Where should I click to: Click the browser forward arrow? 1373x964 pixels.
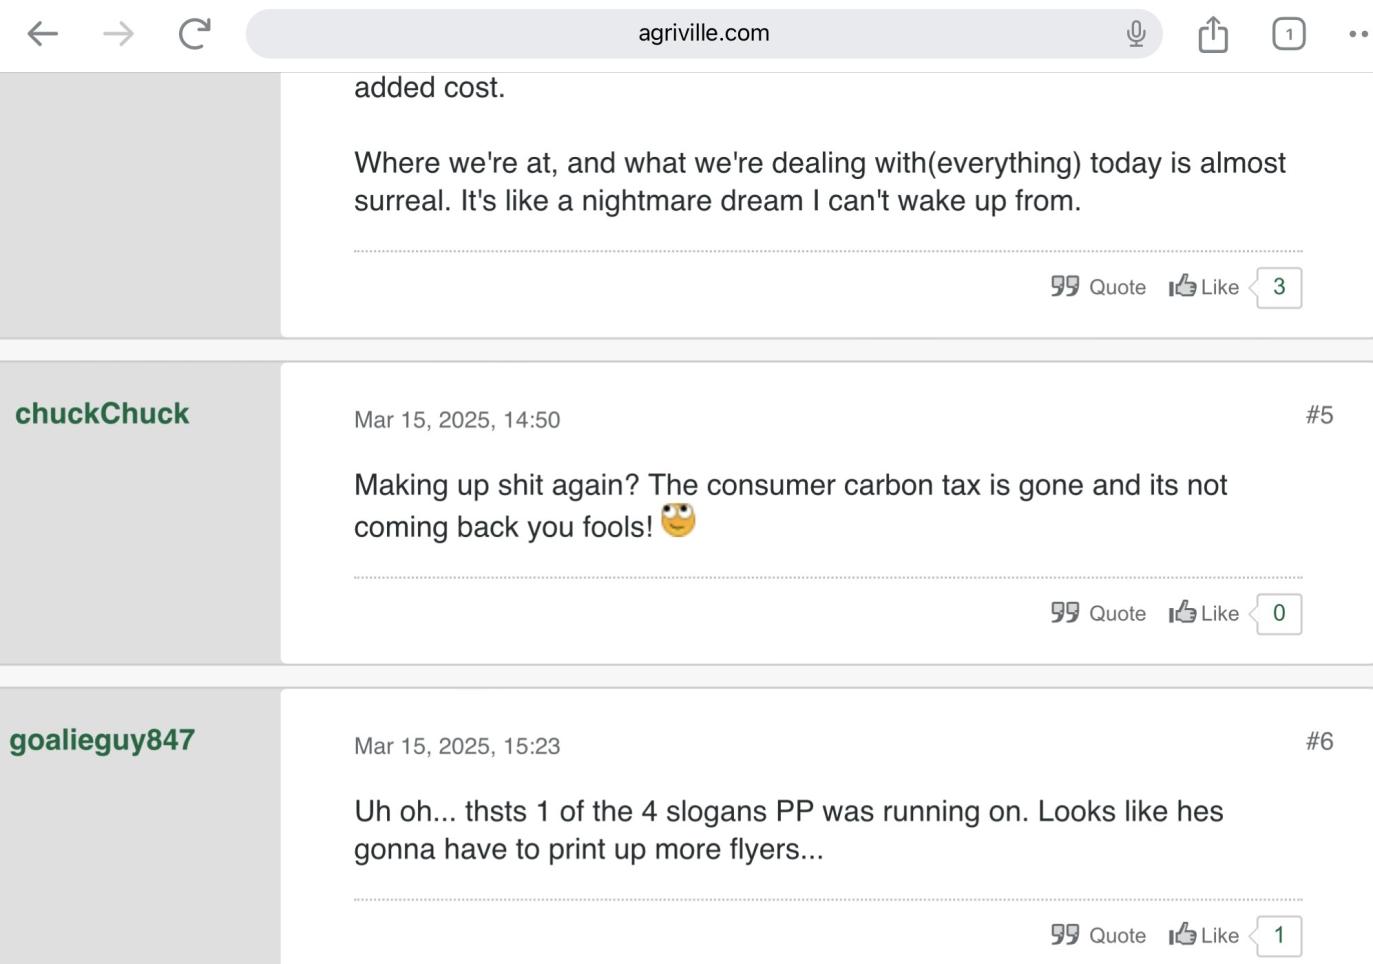pyautogui.click(x=118, y=34)
